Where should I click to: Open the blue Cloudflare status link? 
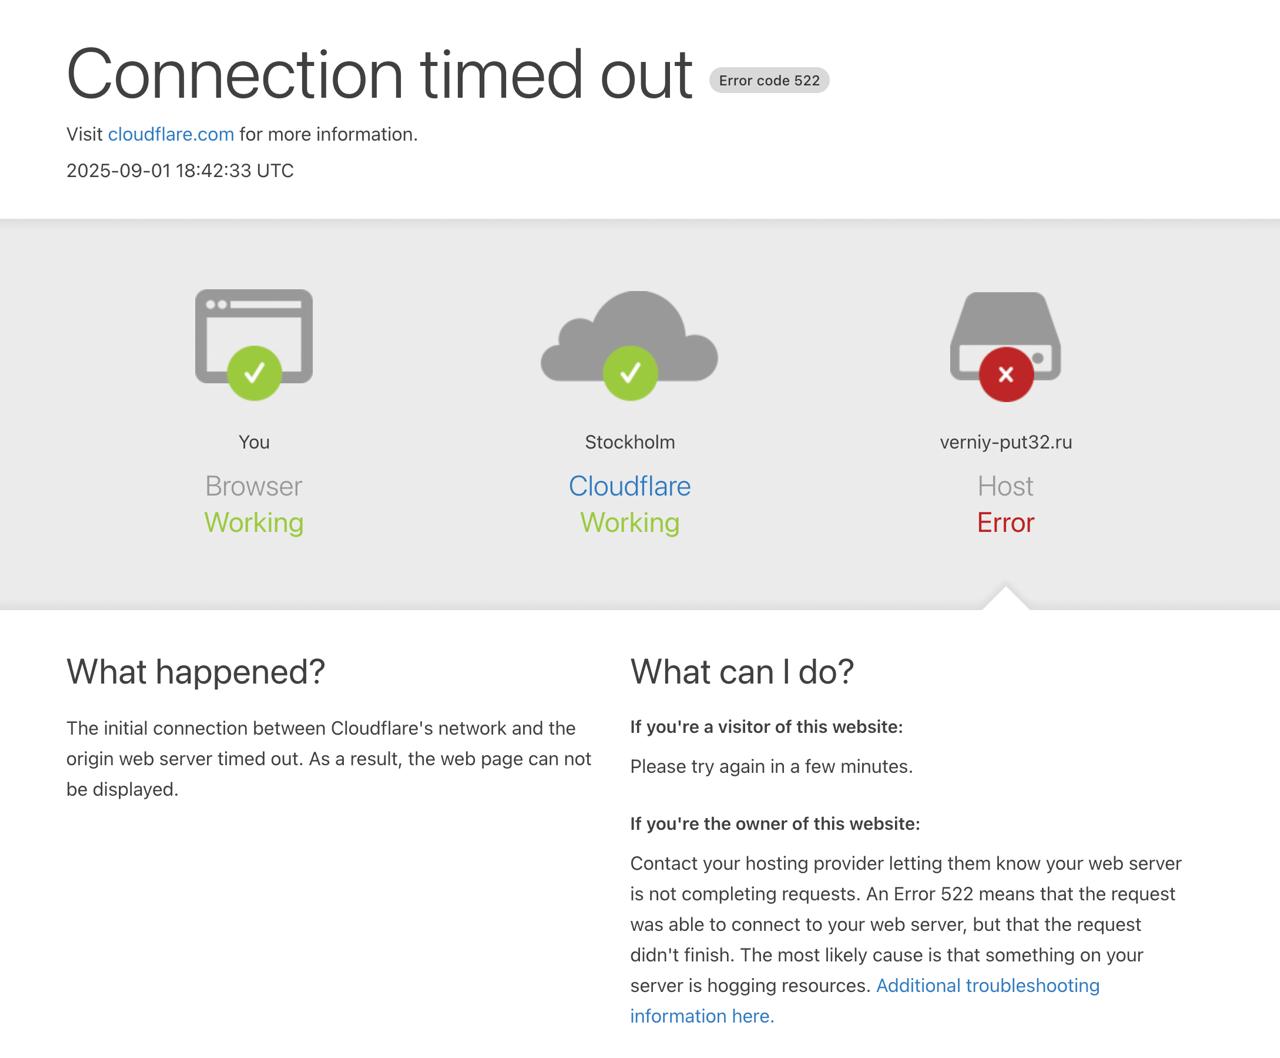pos(630,486)
